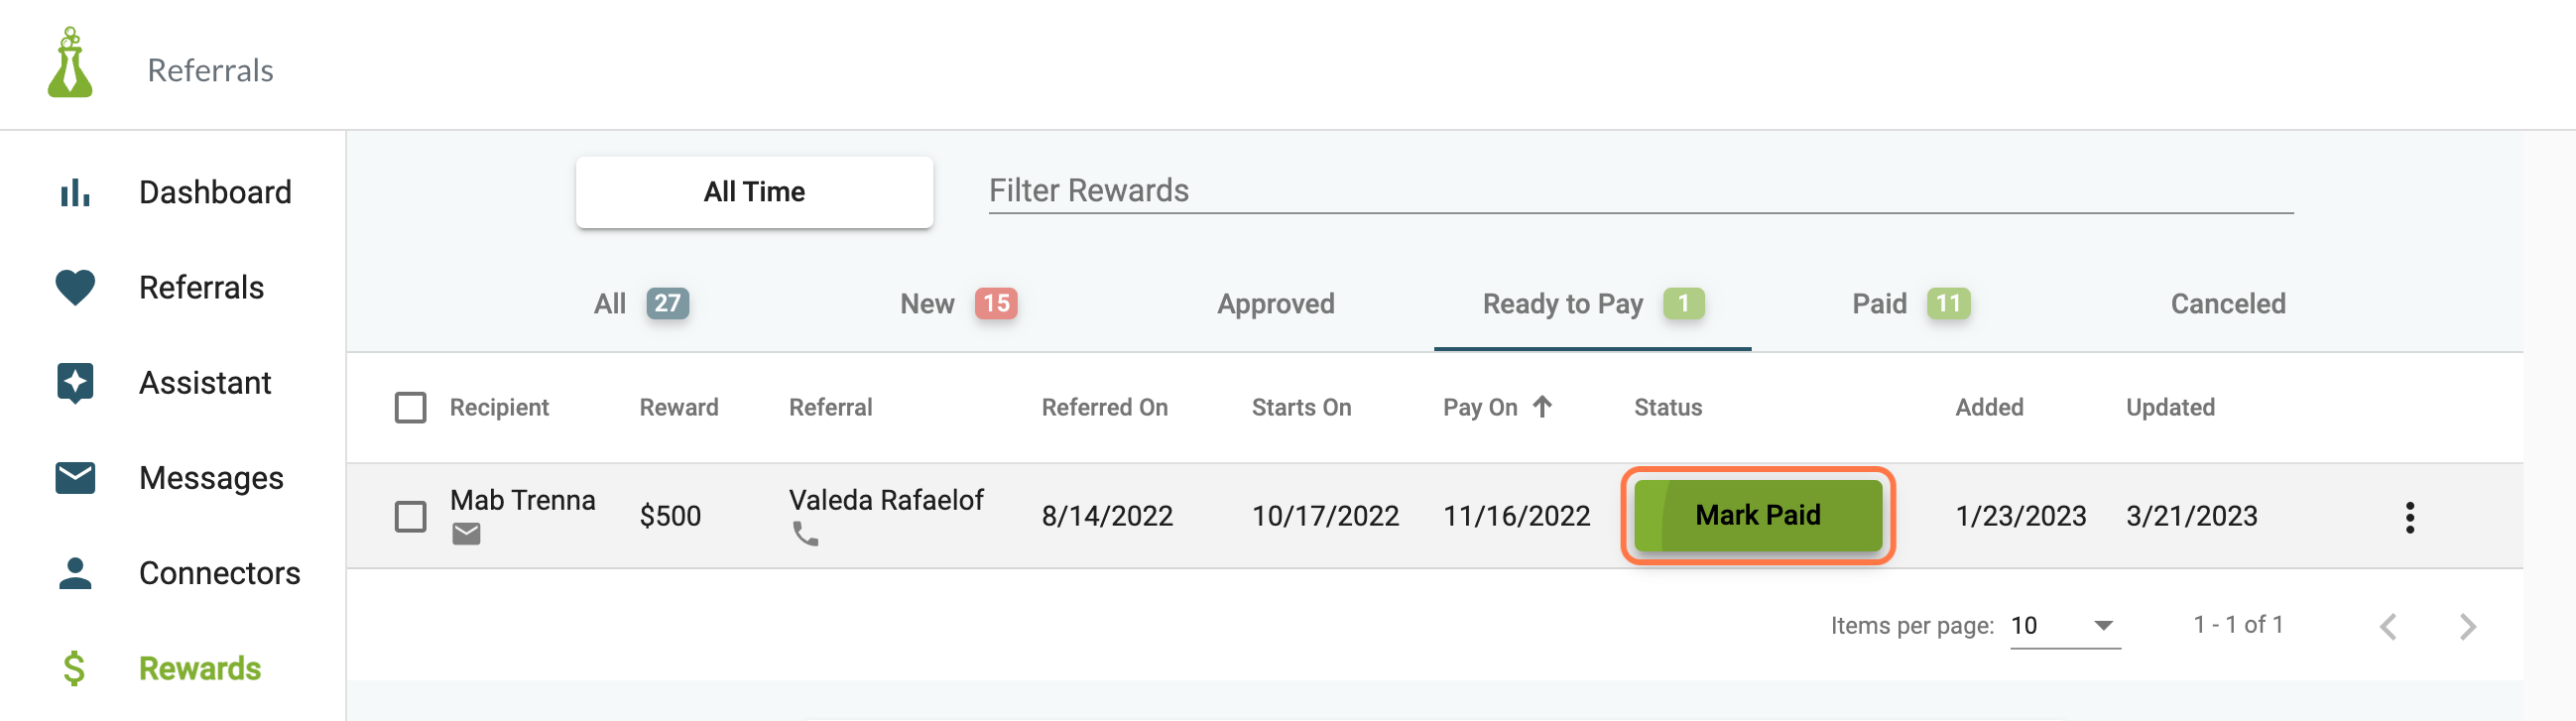The width and height of the screenshot is (2576, 721).
Task: Click the green flask logo icon
Action: point(70,62)
